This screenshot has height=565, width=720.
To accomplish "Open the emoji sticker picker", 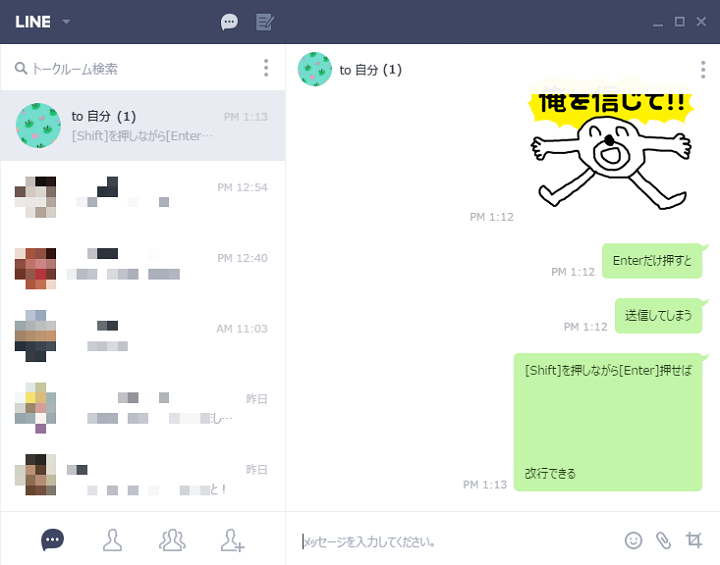I will click(x=633, y=540).
